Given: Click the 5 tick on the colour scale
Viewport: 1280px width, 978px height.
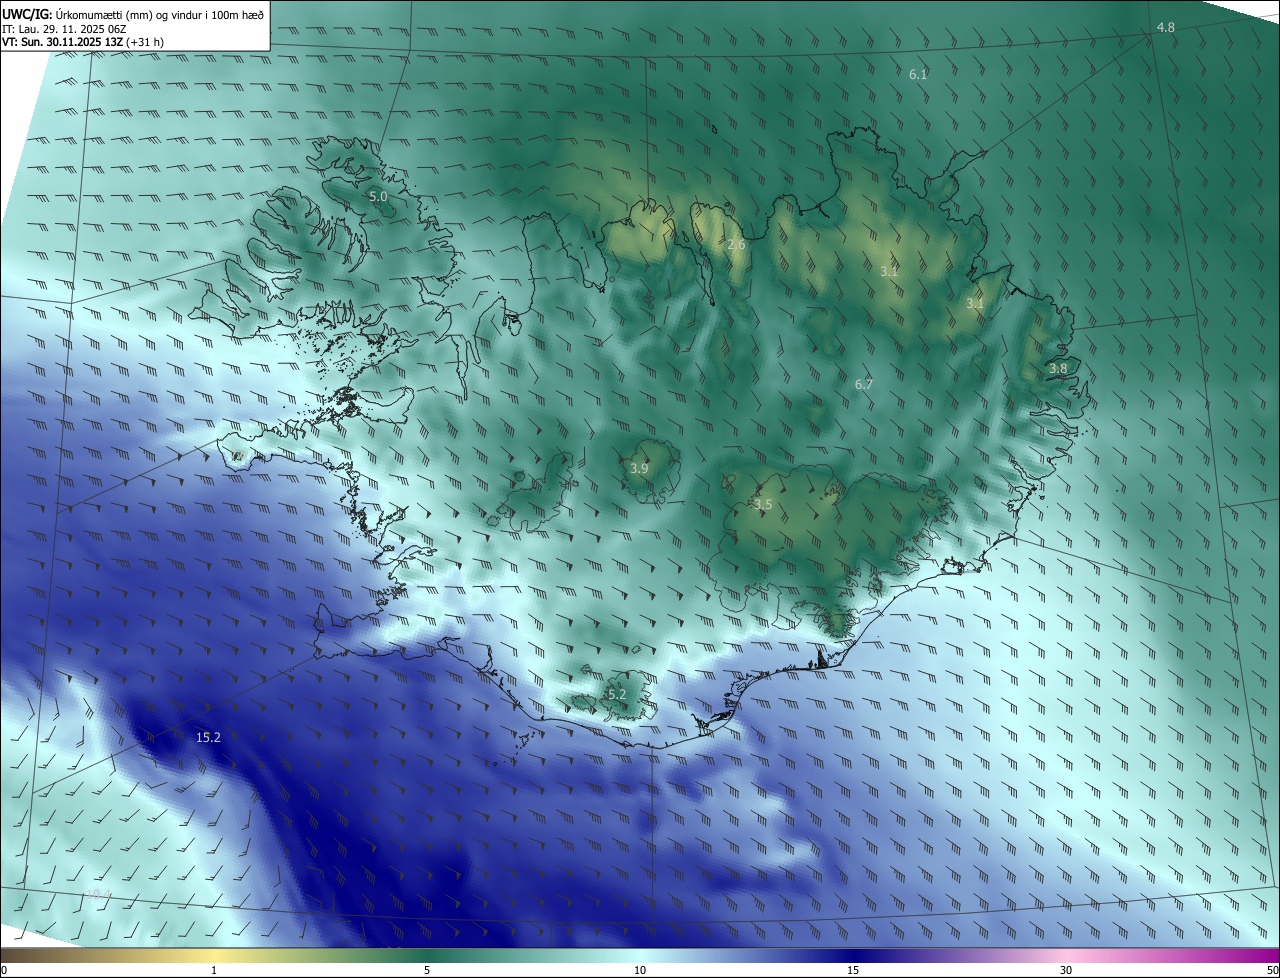Looking at the screenshot, I should click(x=427, y=970).
